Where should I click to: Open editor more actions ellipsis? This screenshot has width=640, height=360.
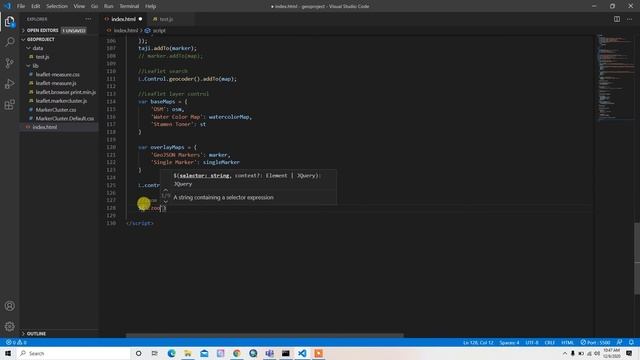pyautogui.click(x=629, y=19)
